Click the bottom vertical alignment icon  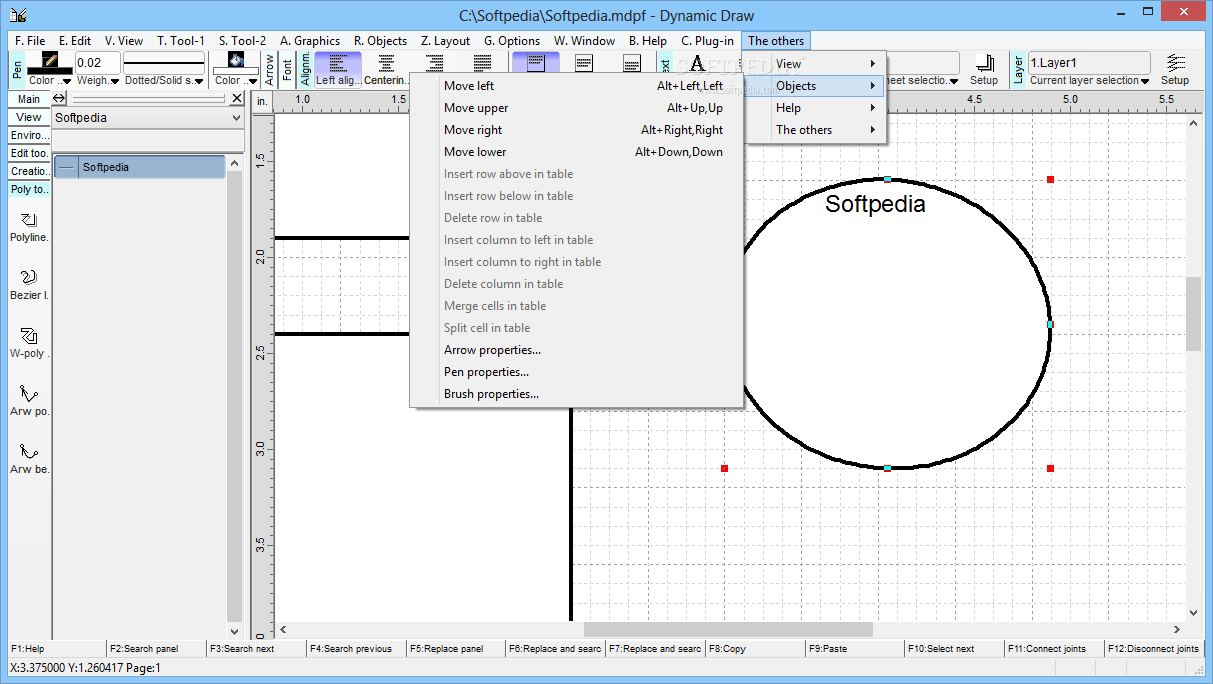(x=632, y=64)
